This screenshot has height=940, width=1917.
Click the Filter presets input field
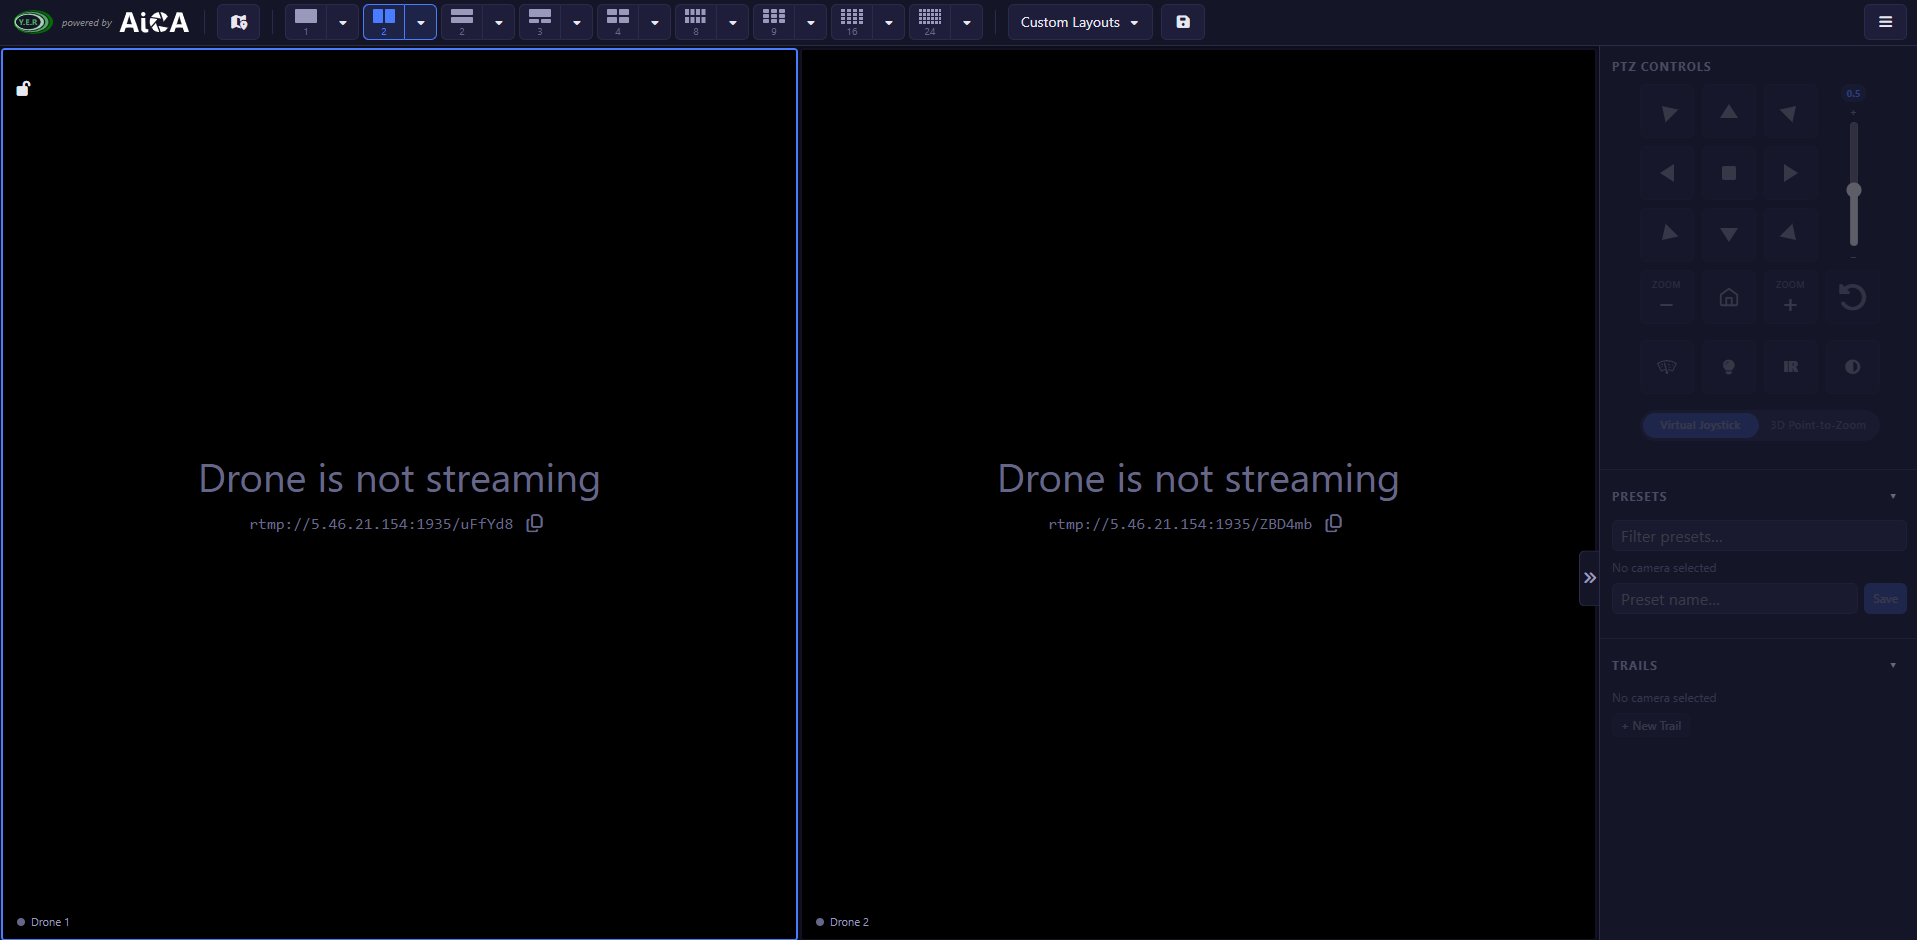click(1759, 537)
